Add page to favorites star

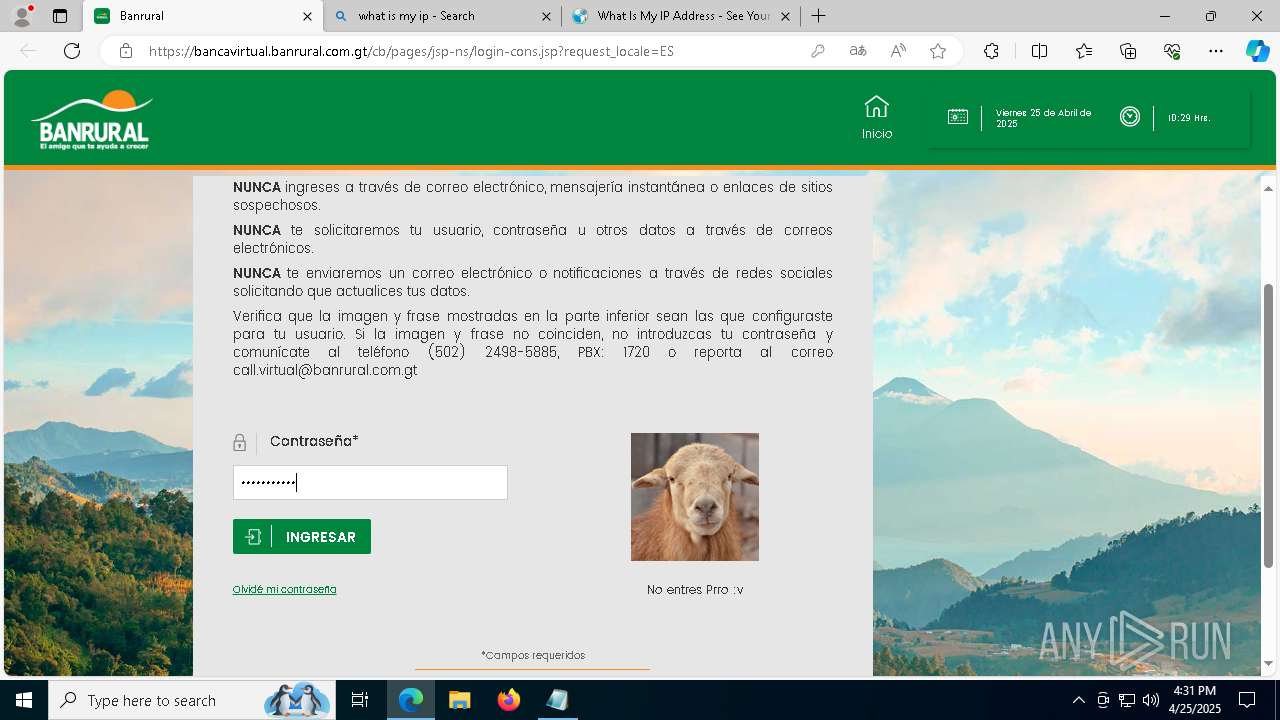click(938, 51)
